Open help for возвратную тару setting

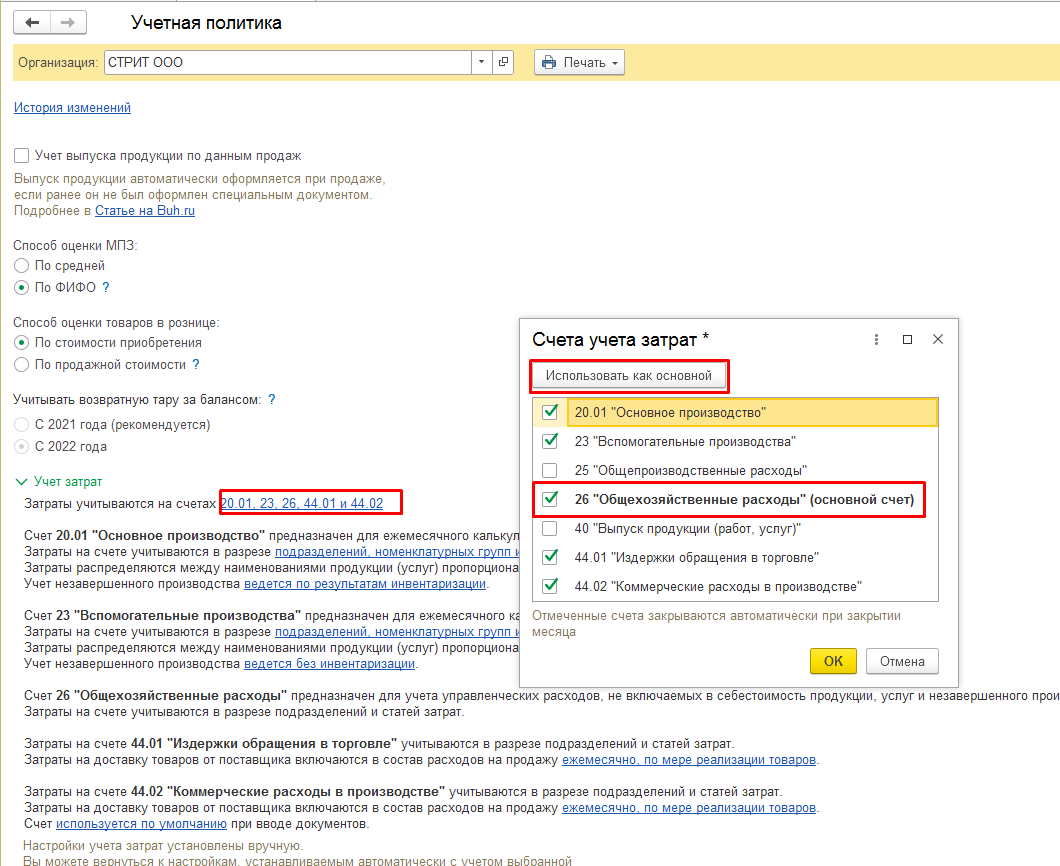click(x=272, y=400)
